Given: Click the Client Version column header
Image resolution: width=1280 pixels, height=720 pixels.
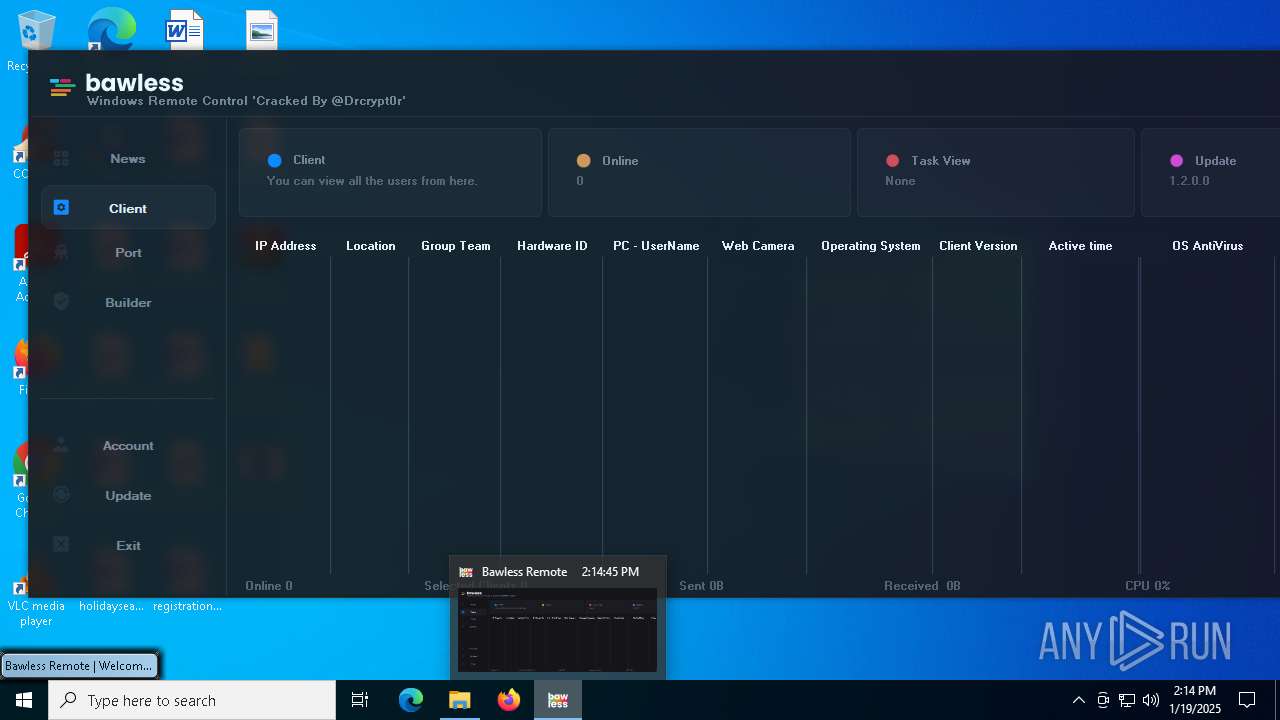Looking at the screenshot, I should click(x=978, y=246).
